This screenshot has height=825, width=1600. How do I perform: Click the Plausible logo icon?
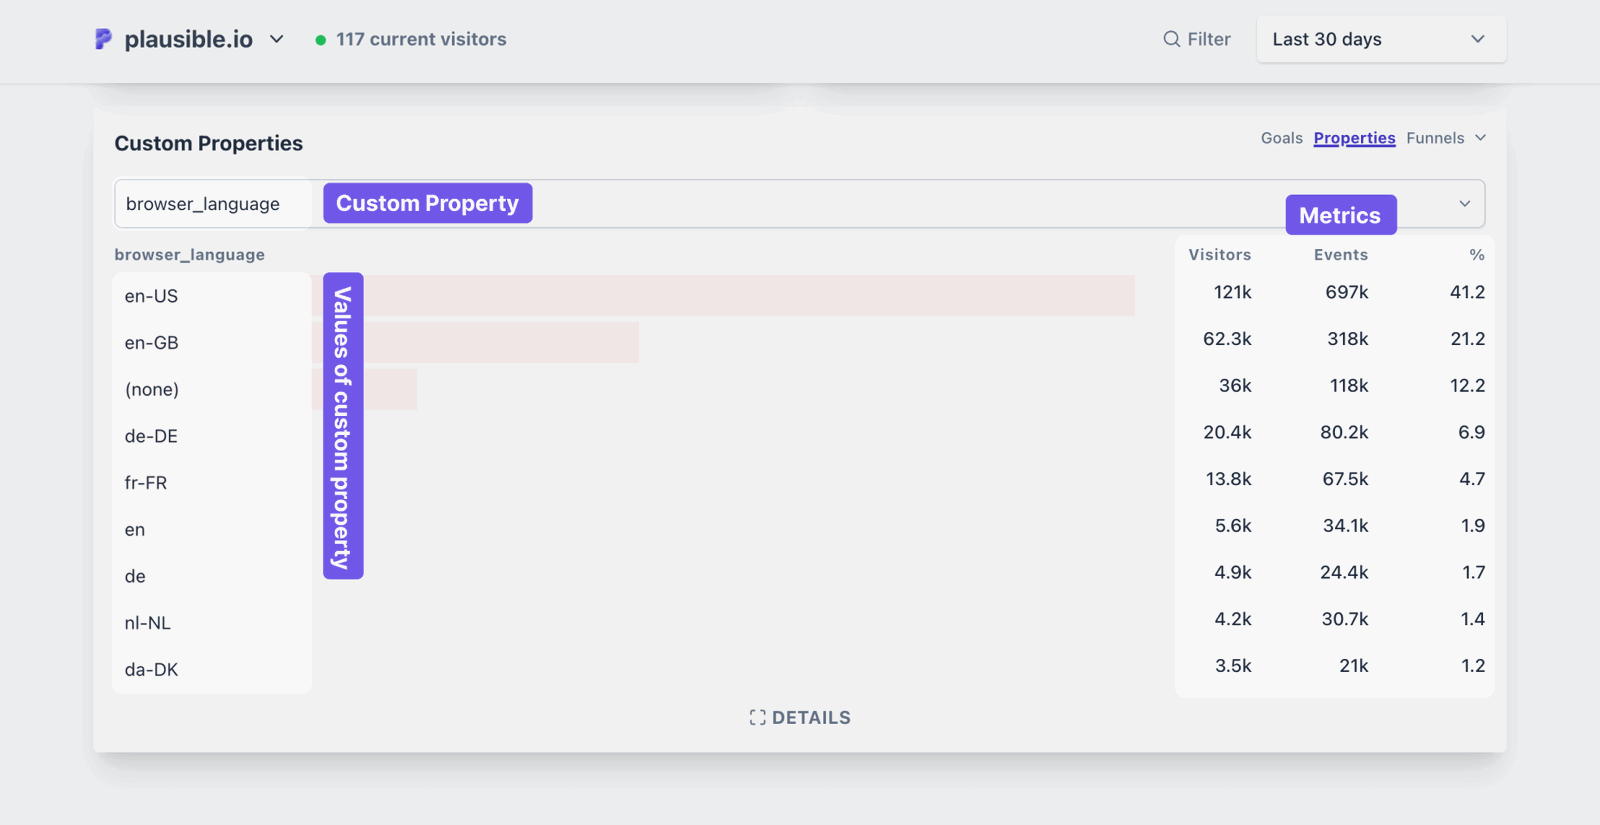click(x=103, y=39)
